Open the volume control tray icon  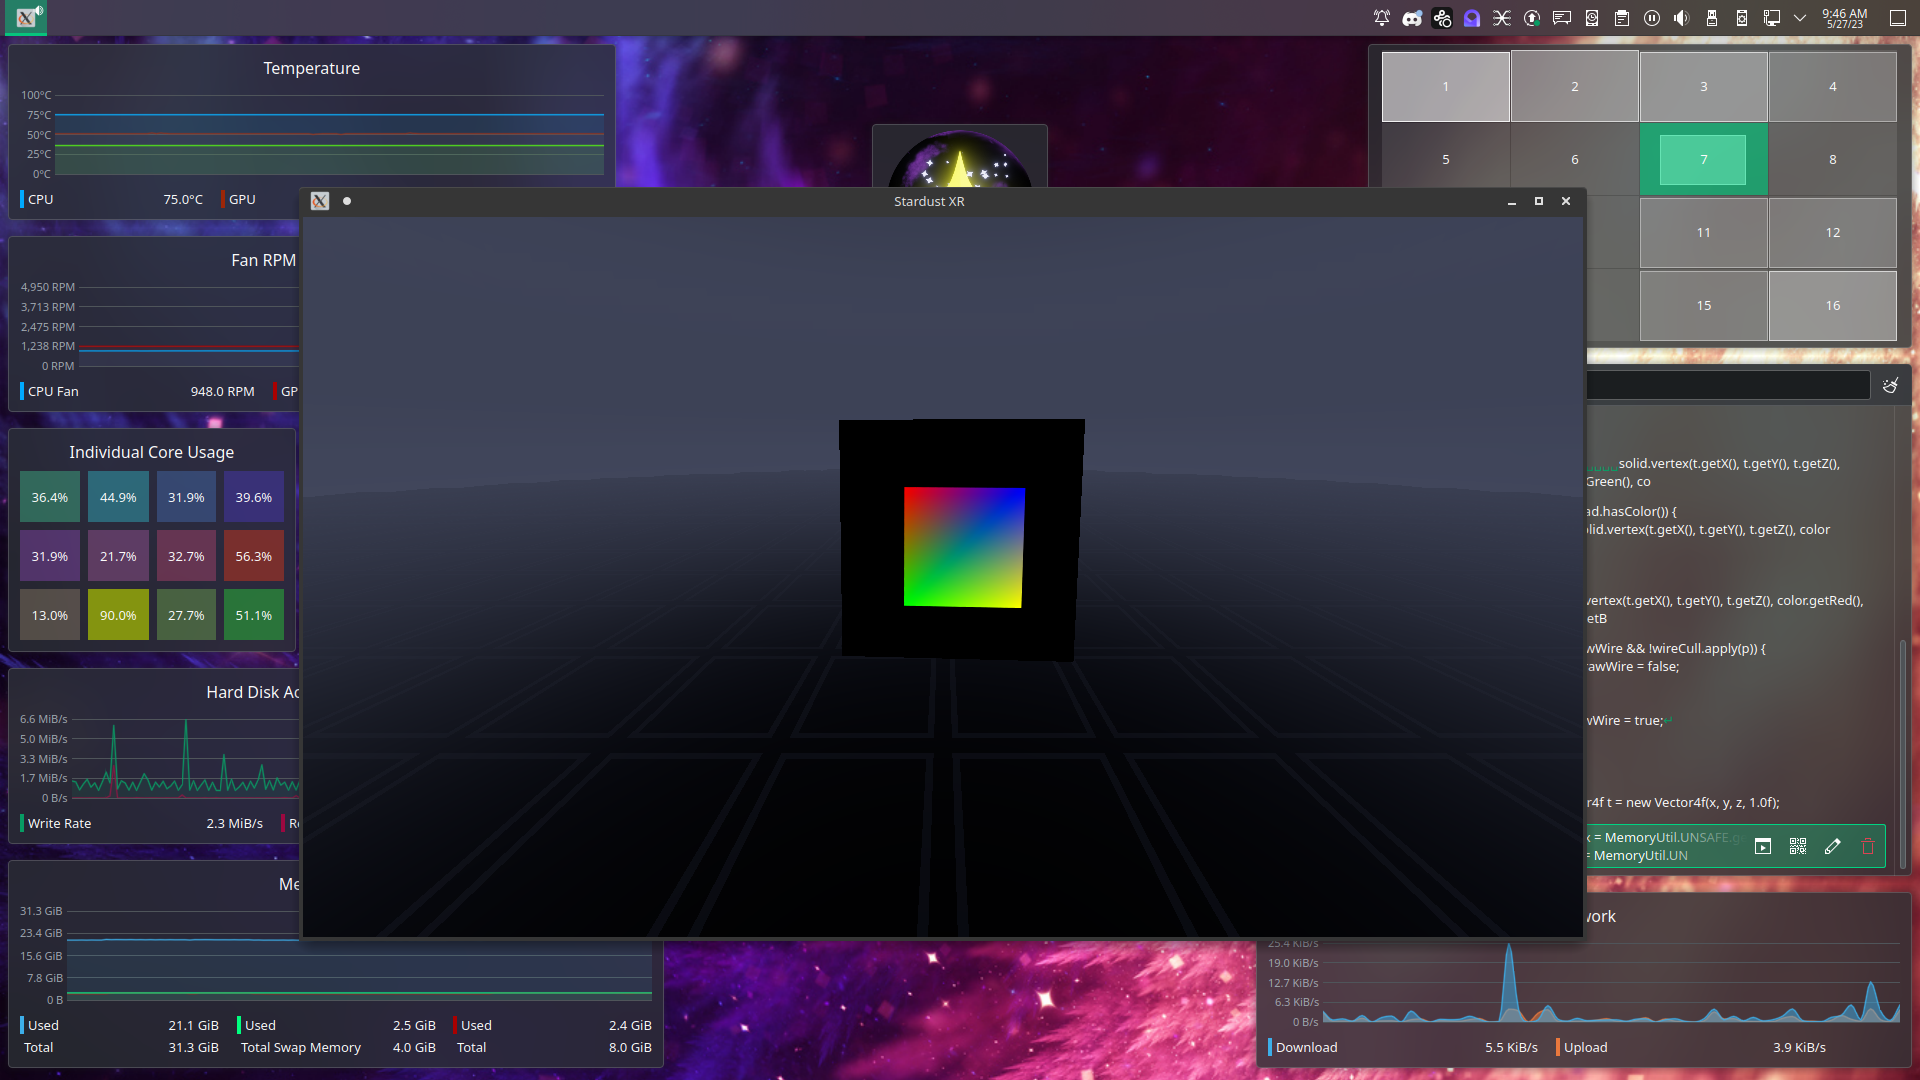tap(1681, 17)
